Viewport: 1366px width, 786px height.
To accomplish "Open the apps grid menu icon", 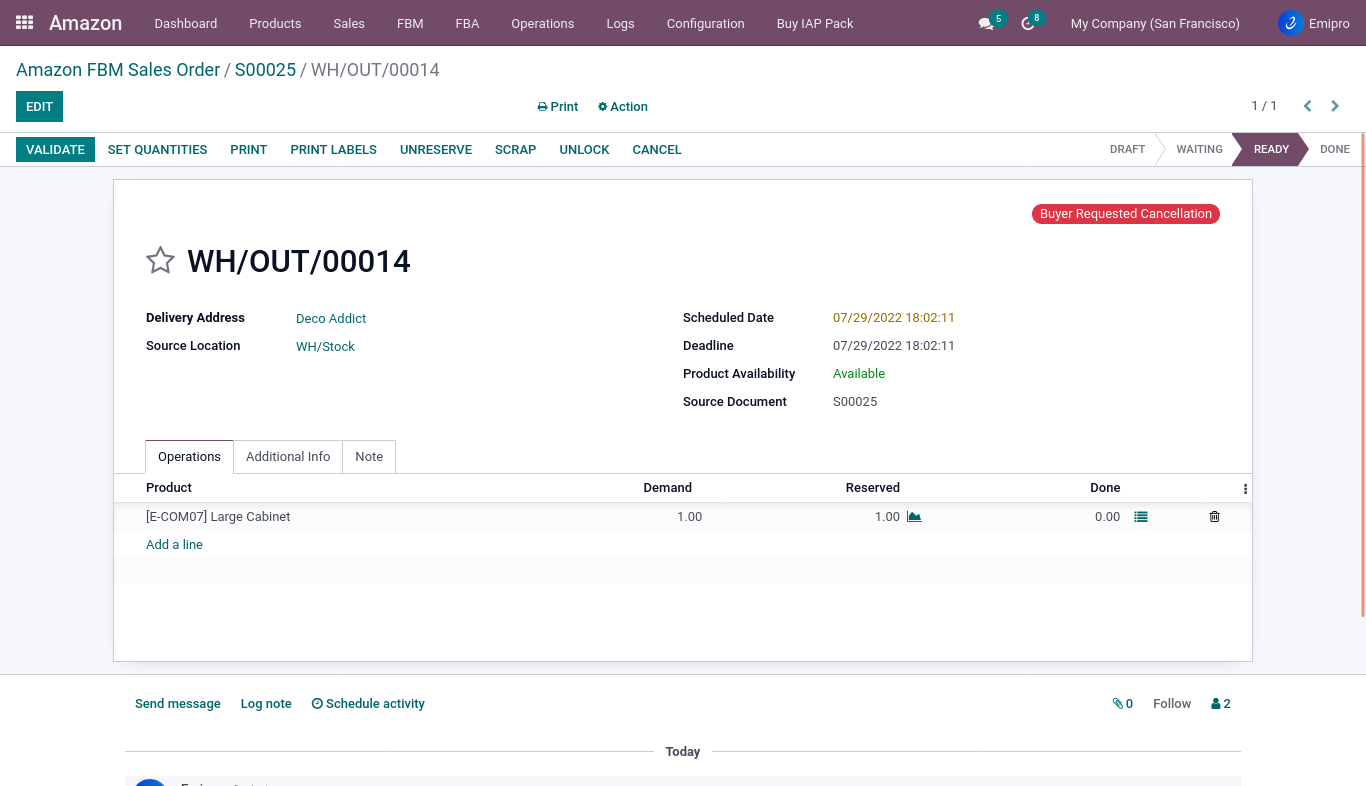I will click(25, 22).
